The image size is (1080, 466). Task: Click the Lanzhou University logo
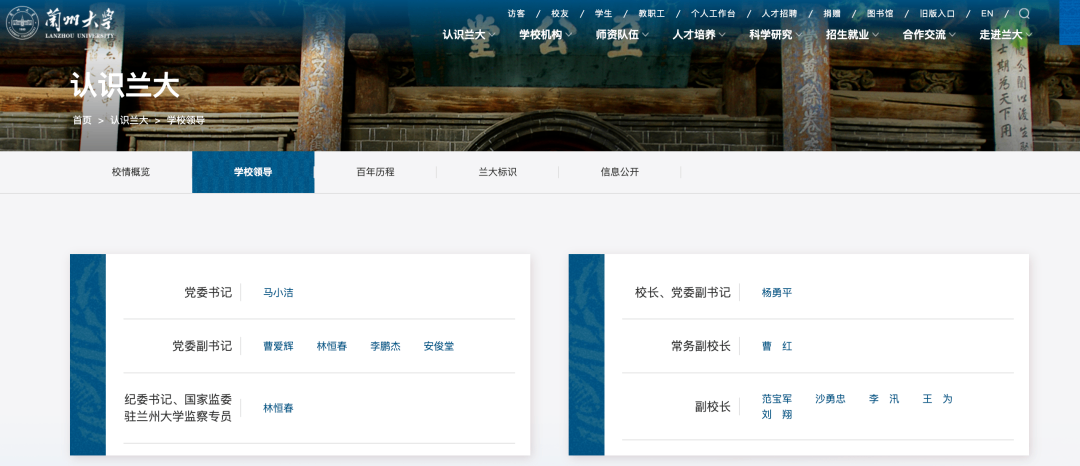pyautogui.click(x=61, y=22)
